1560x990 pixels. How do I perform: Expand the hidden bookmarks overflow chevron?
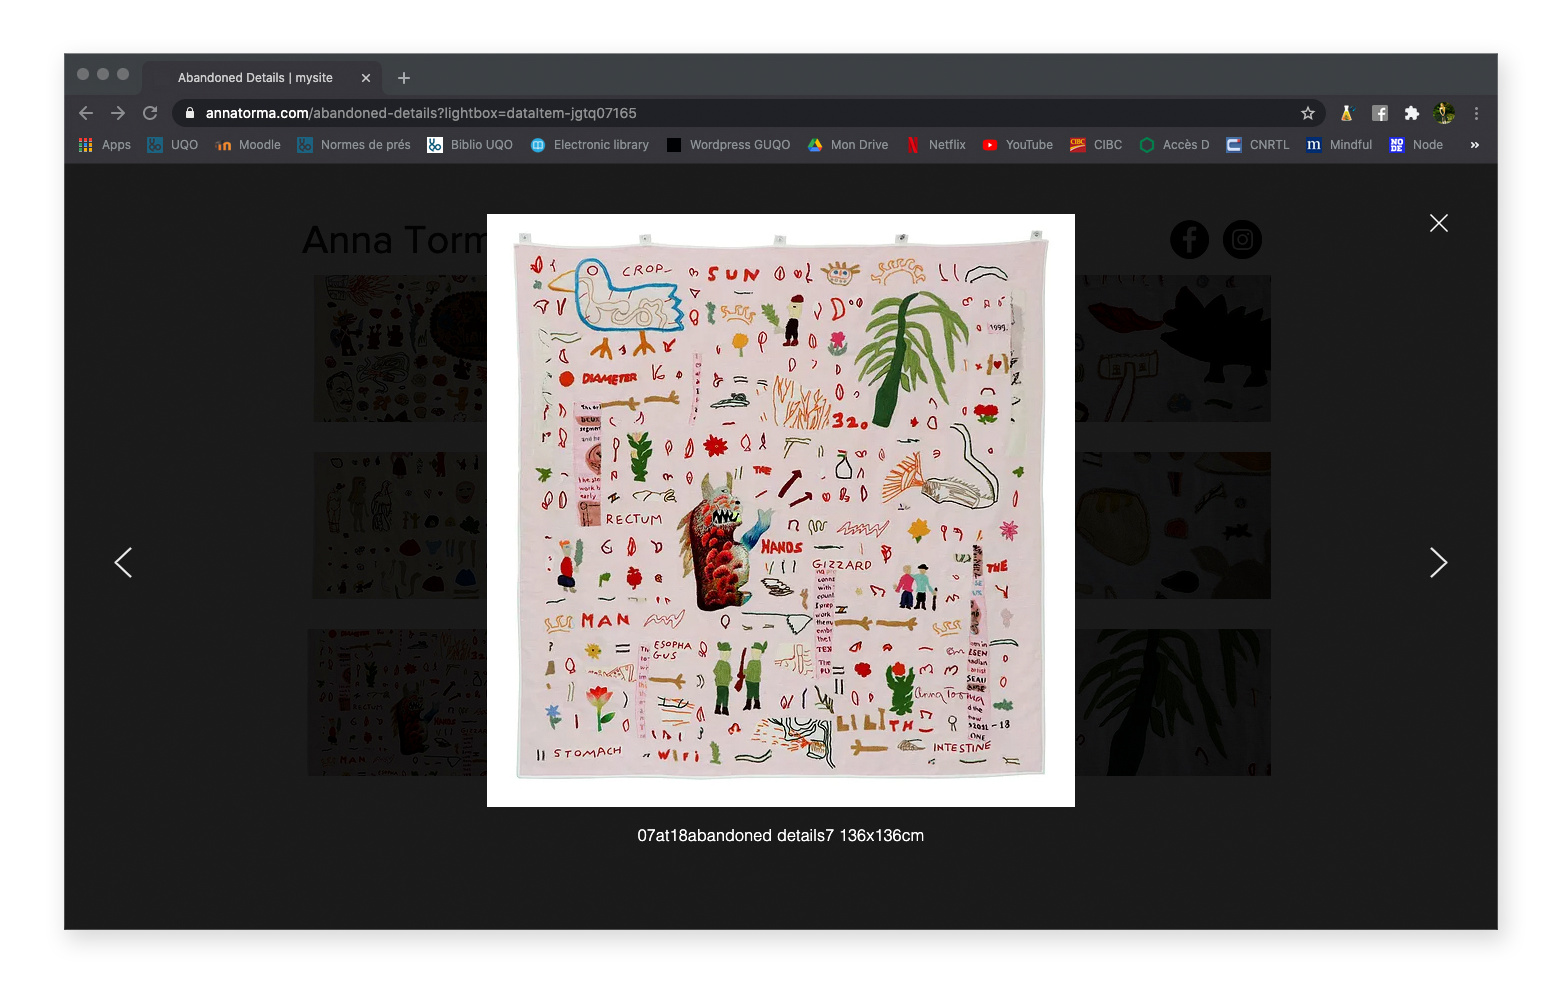(x=1474, y=145)
